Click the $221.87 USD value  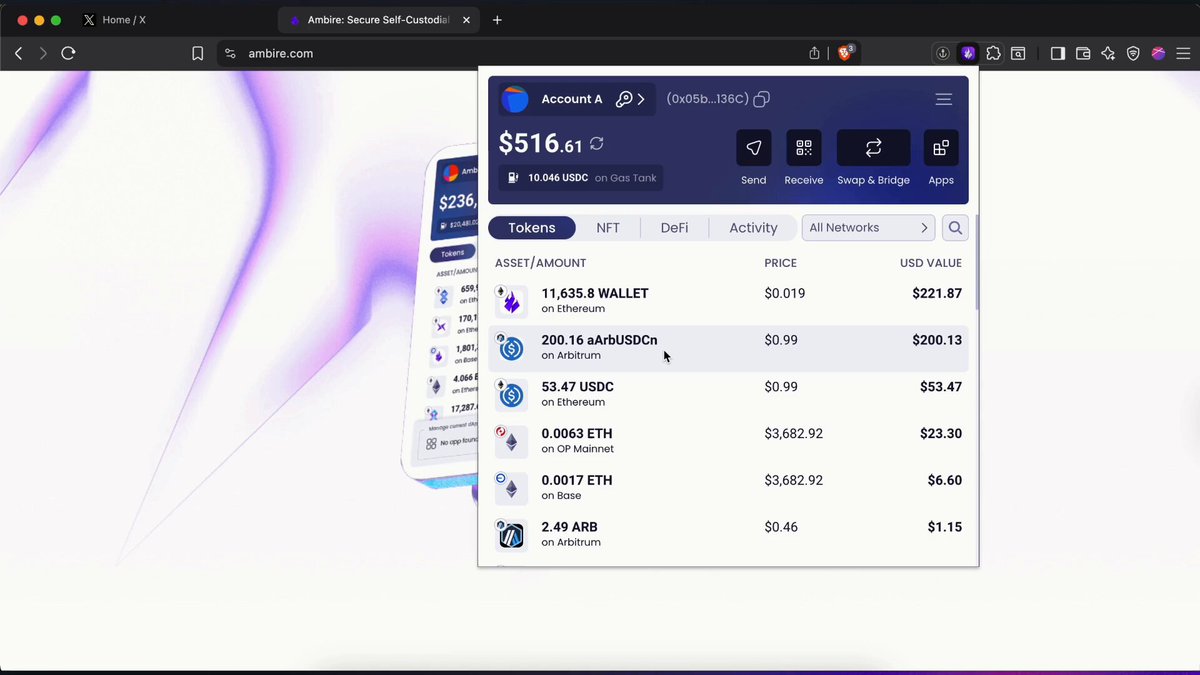tap(937, 294)
